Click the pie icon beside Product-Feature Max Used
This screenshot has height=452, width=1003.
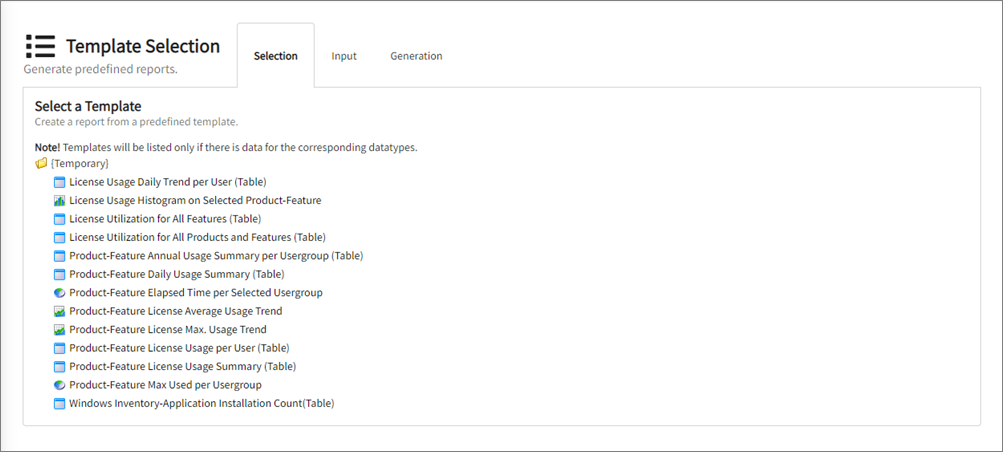coord(59,385)
